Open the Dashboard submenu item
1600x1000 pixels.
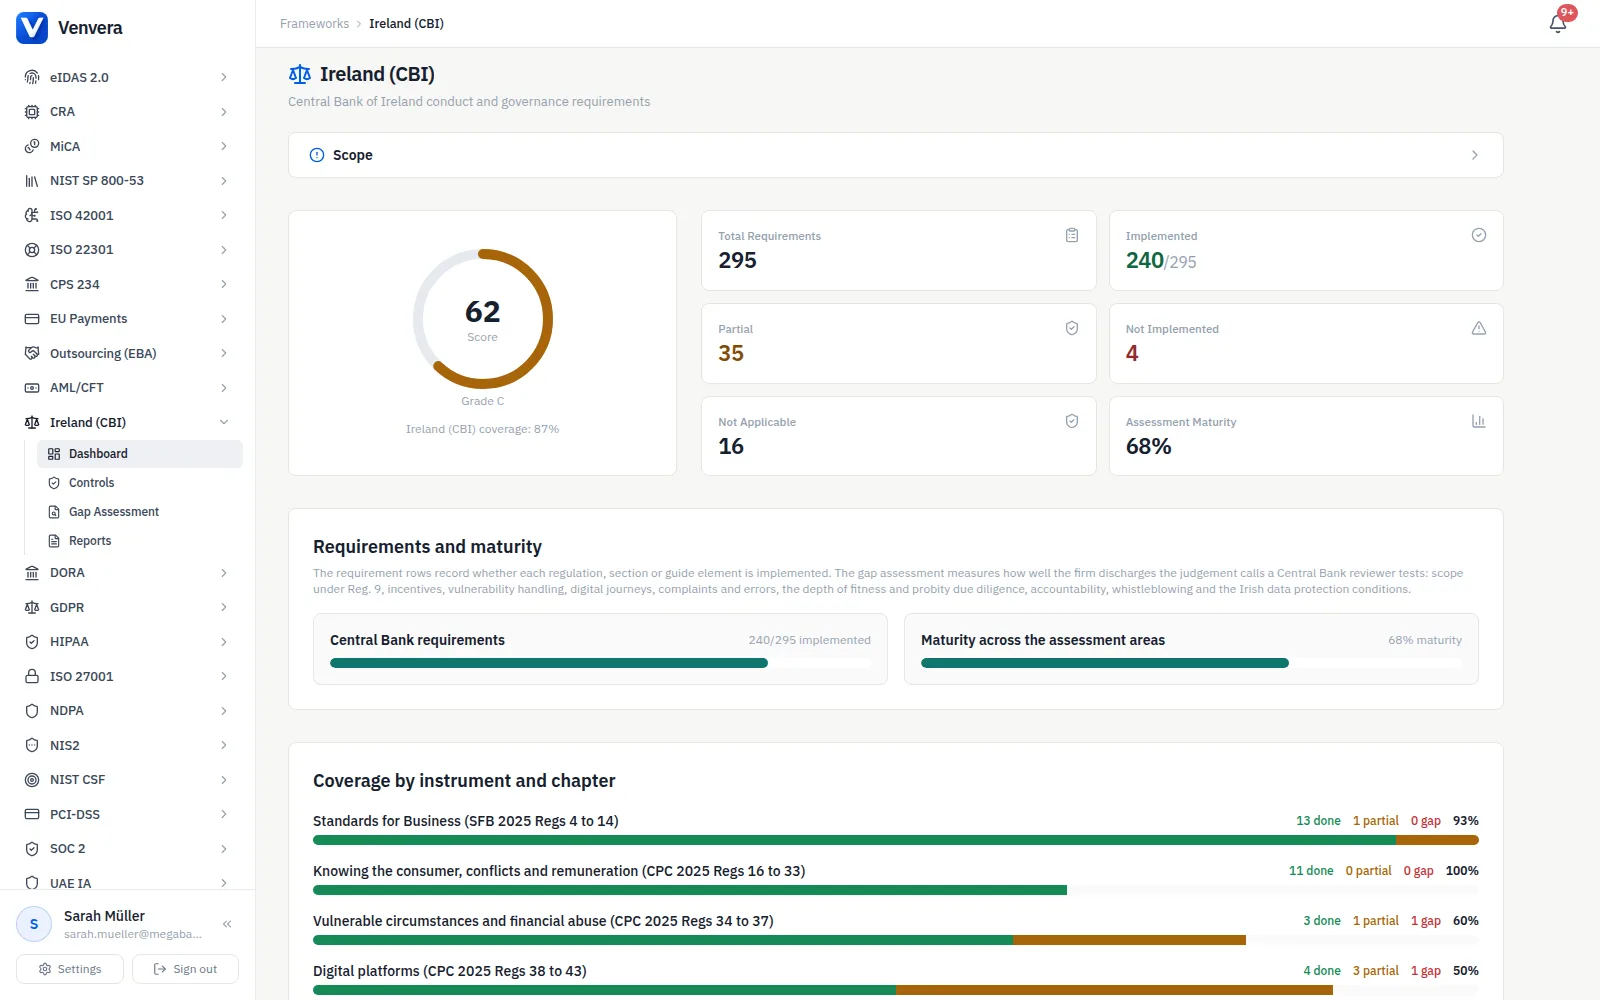click(140, 454)
